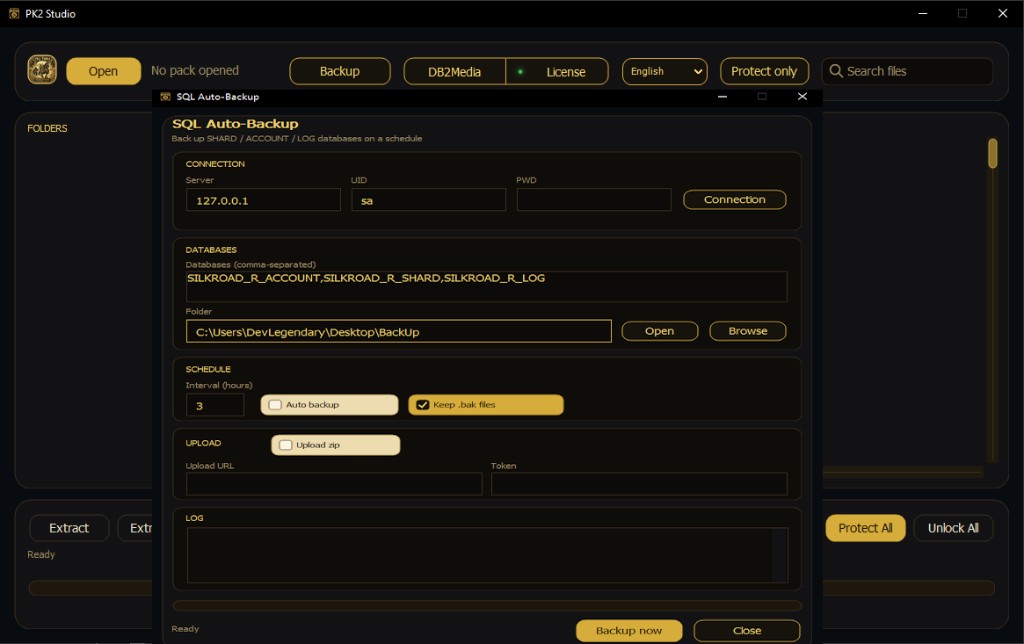1024x644 pixels.
Task: Test the SQL Connection button
Action: (734, 200)
